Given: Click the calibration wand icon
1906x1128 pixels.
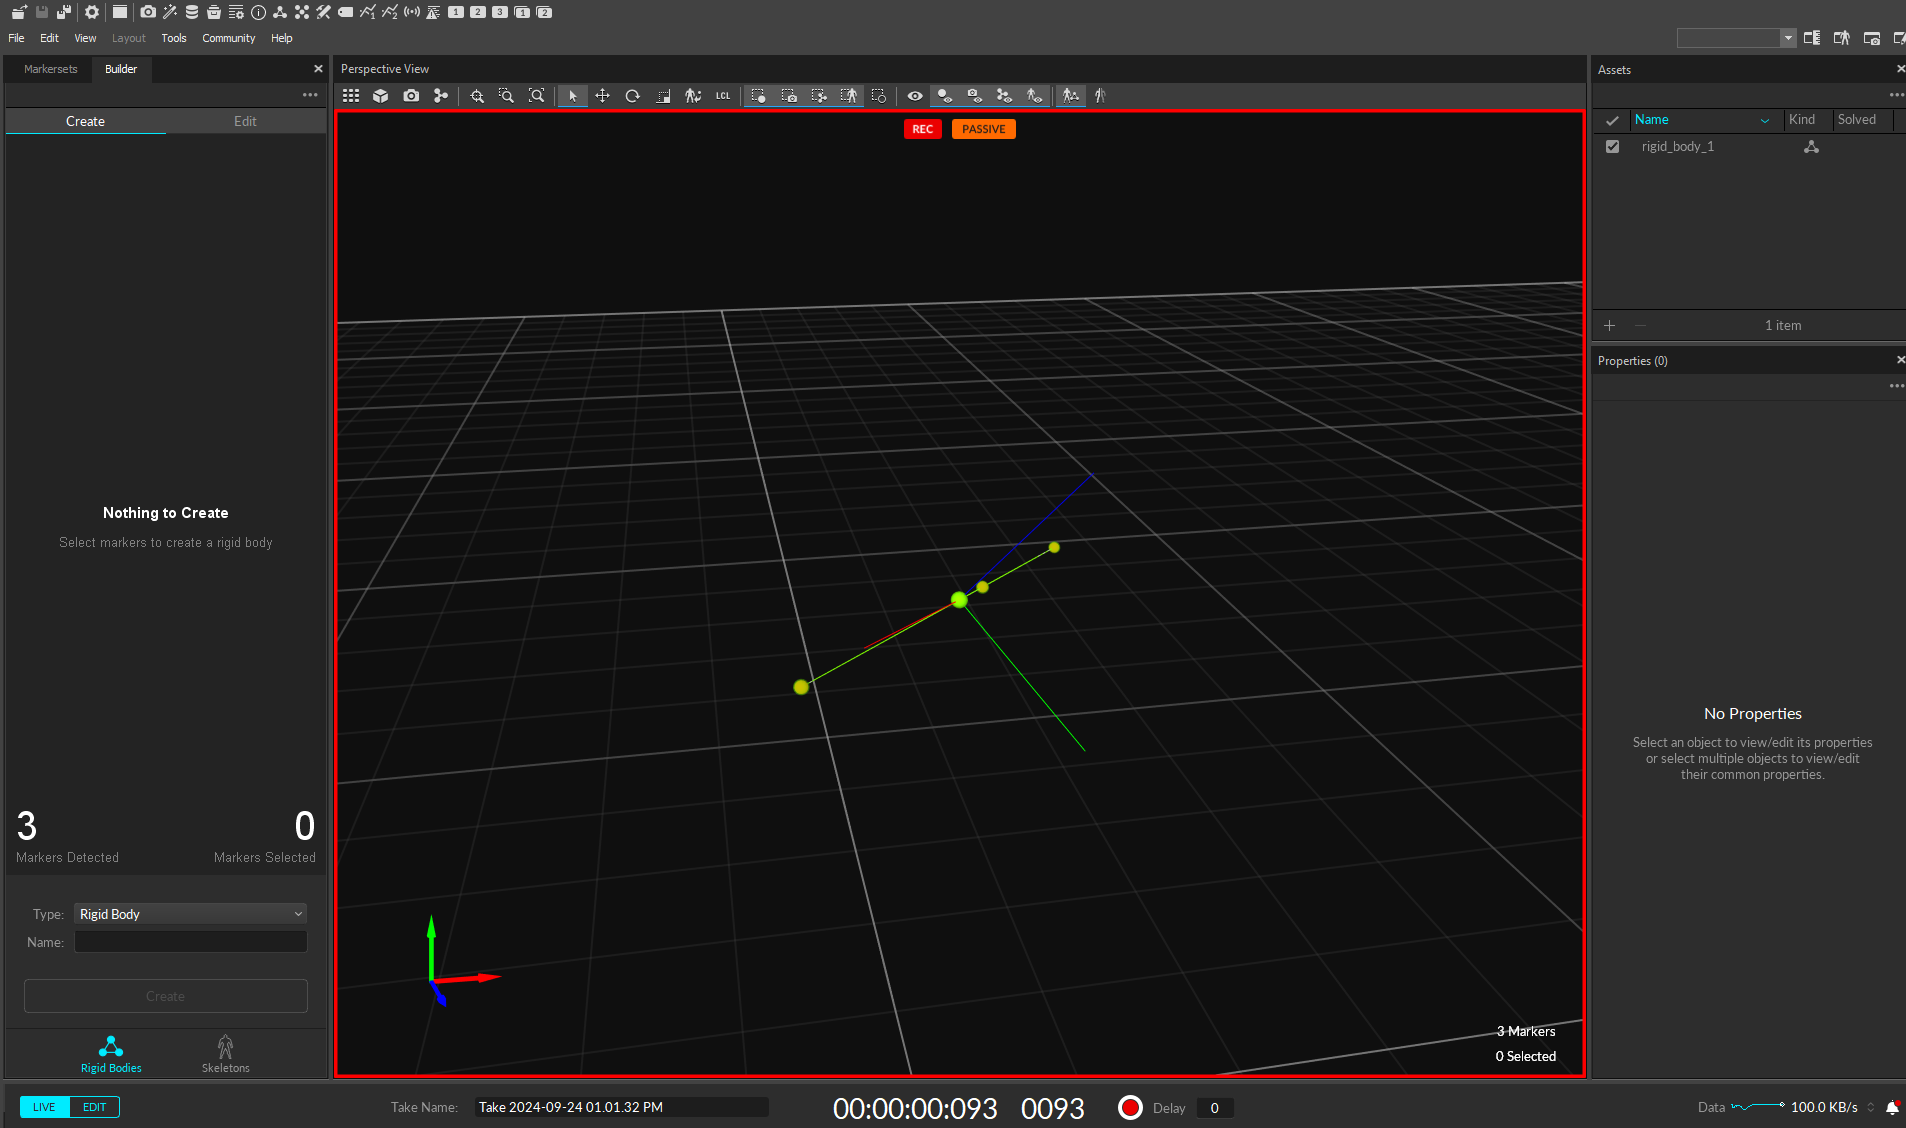Looking at the screenshot, I should (x=170, y=12).
